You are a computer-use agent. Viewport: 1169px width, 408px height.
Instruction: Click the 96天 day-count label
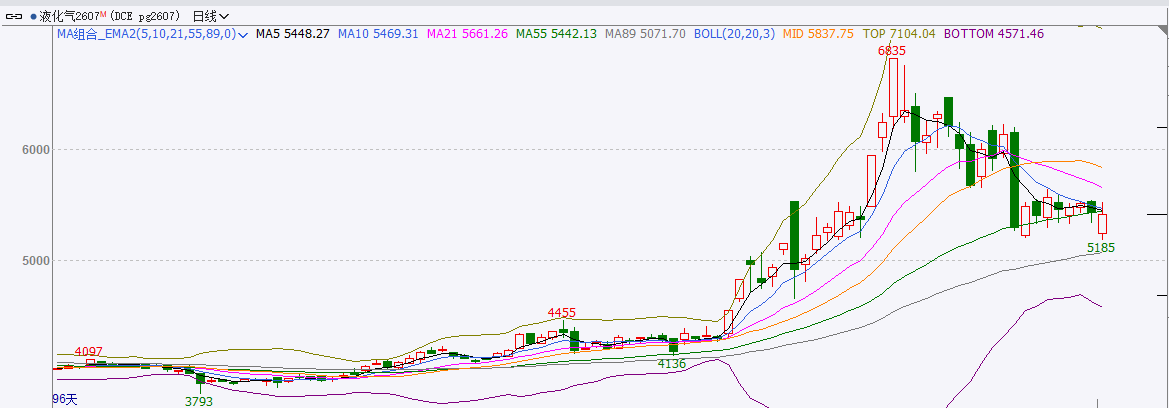pos(64,399)
